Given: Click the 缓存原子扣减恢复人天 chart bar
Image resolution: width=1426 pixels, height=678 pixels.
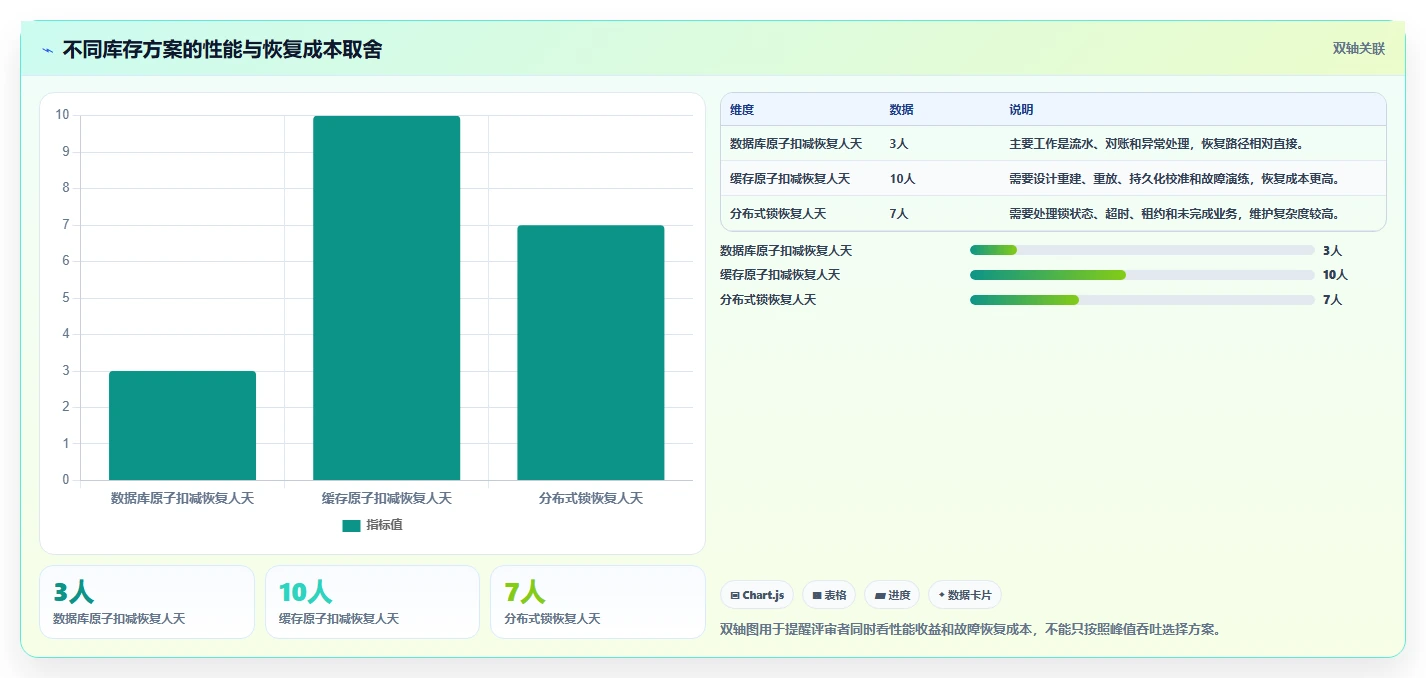Looking at the screenshot, I should [x=386, y=298].
